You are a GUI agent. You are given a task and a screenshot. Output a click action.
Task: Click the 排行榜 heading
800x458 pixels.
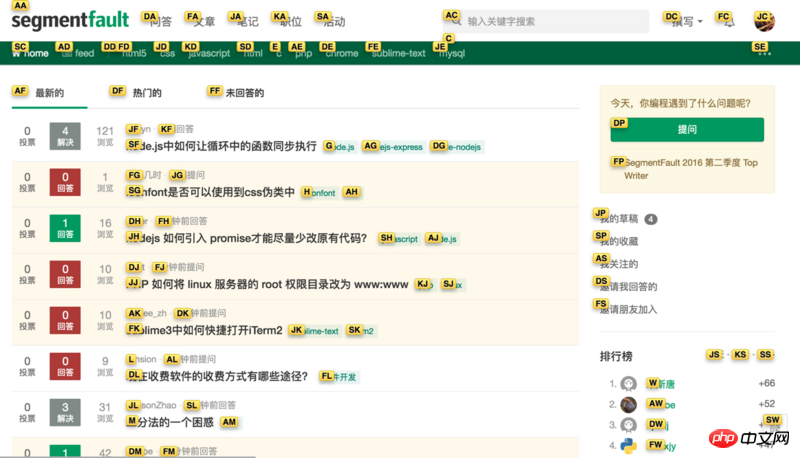[616, 356]
